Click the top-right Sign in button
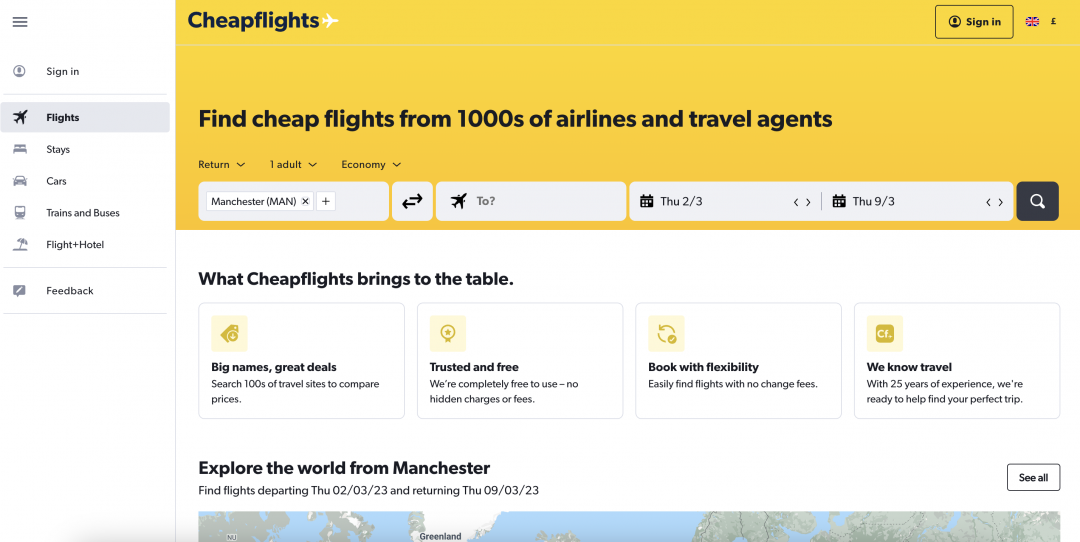Viewport: 1080px width, 542px height. point(974,22)
